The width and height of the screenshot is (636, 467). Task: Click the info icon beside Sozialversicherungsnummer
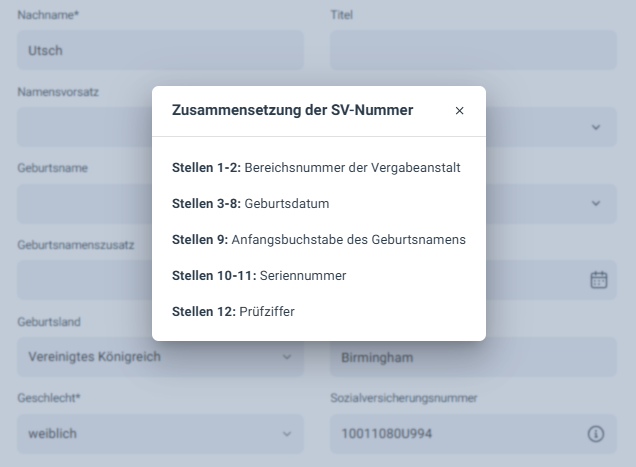tap(596, 434)
